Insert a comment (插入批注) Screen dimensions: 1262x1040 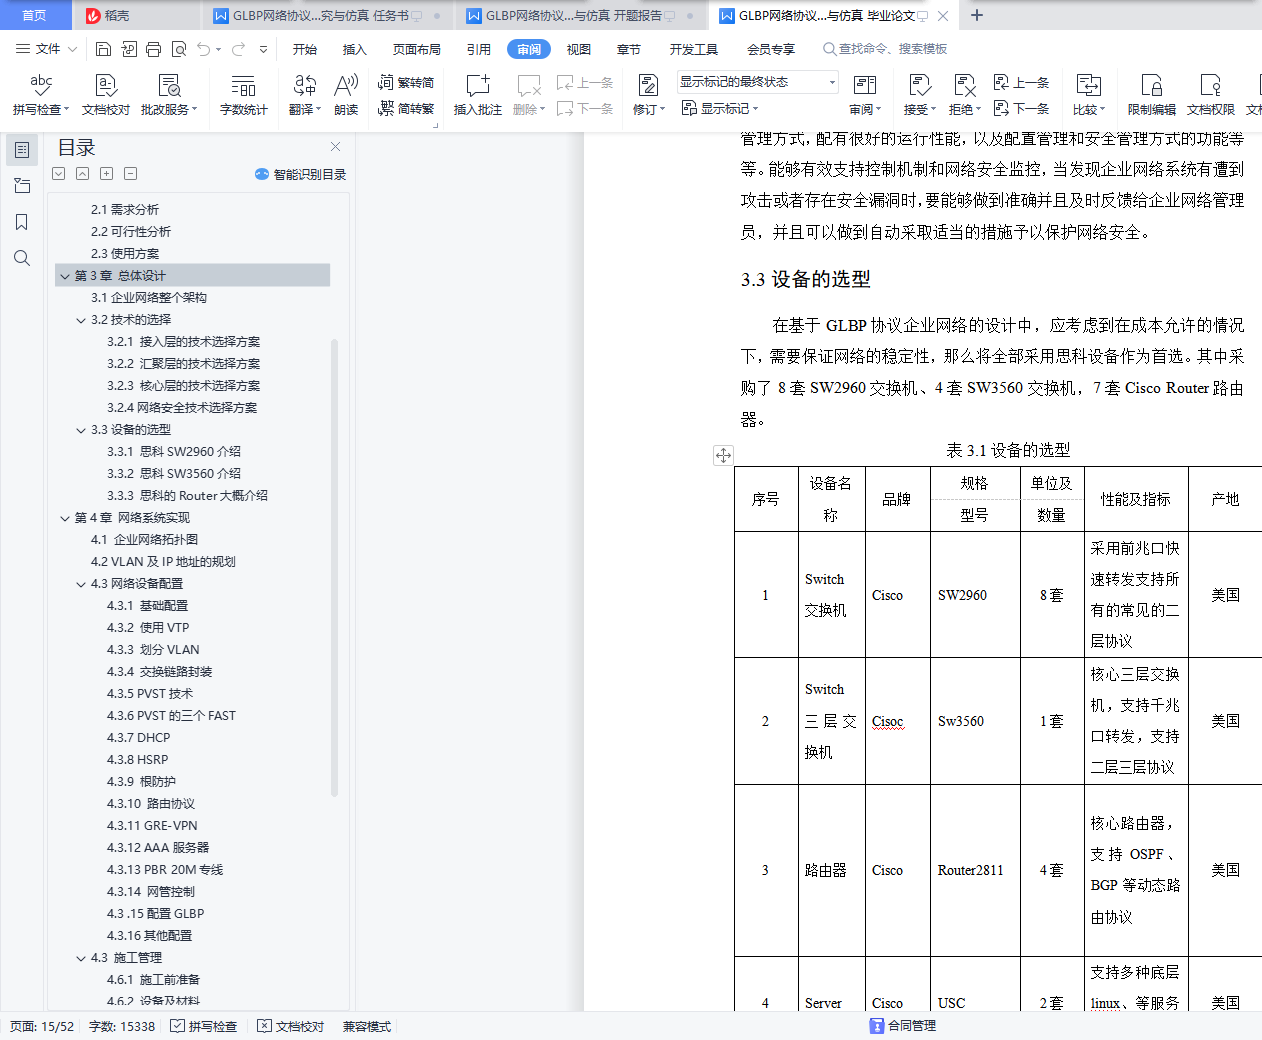(478, 95)
